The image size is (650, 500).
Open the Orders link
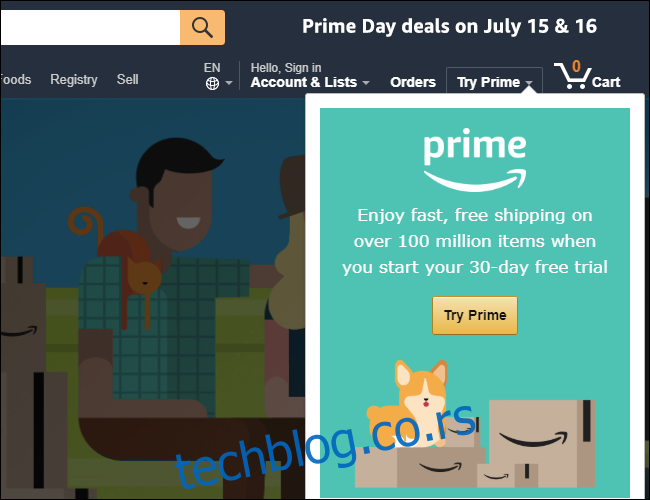click(x=413, y=82)
